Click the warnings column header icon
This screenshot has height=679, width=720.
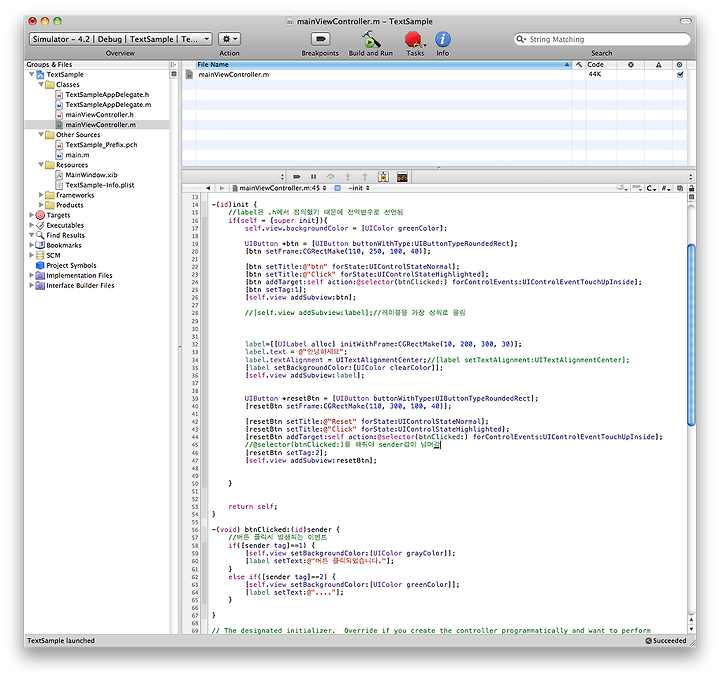658,65
